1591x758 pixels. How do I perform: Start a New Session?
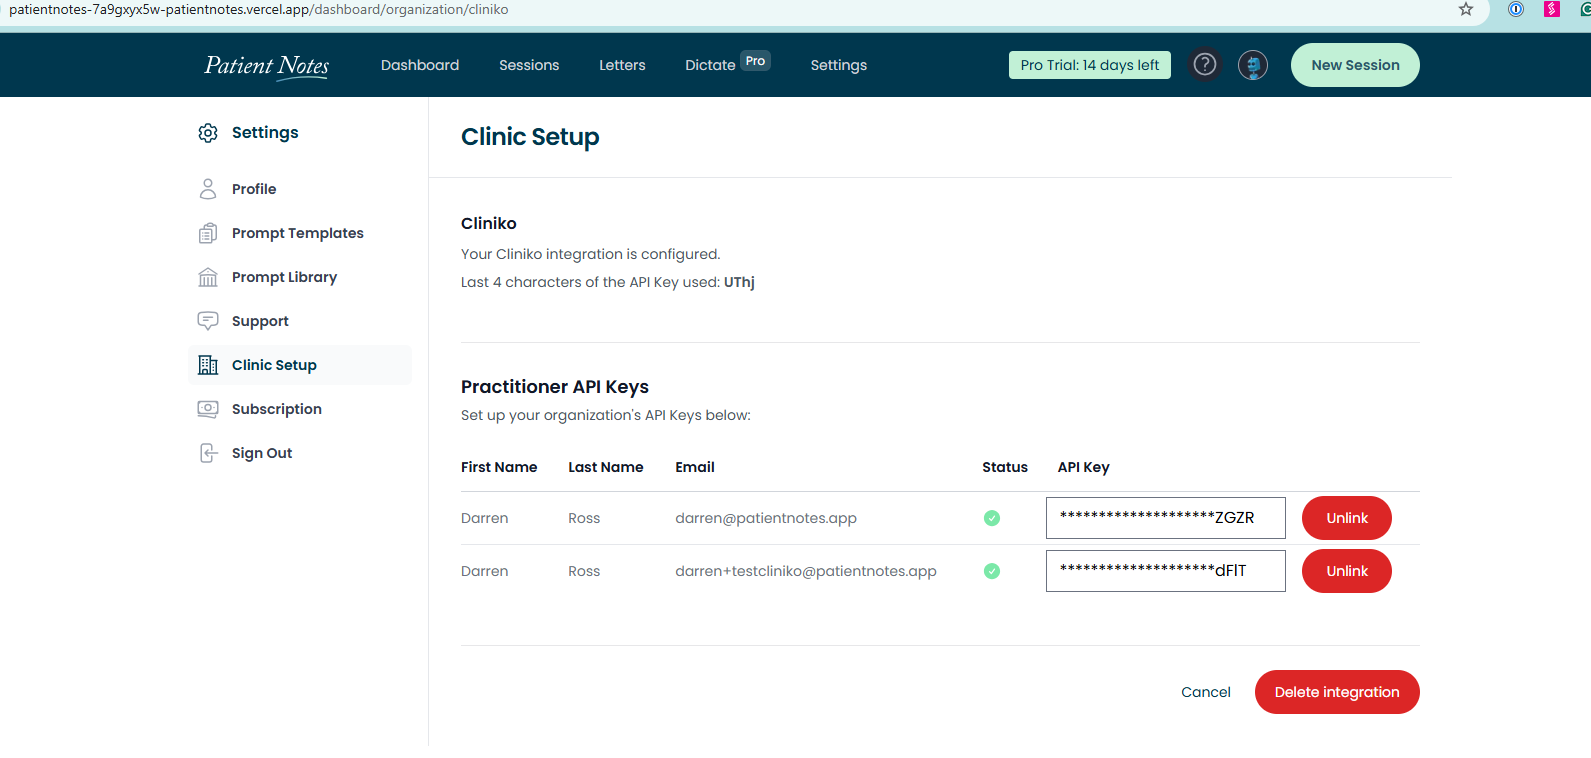pos(1355,65)
